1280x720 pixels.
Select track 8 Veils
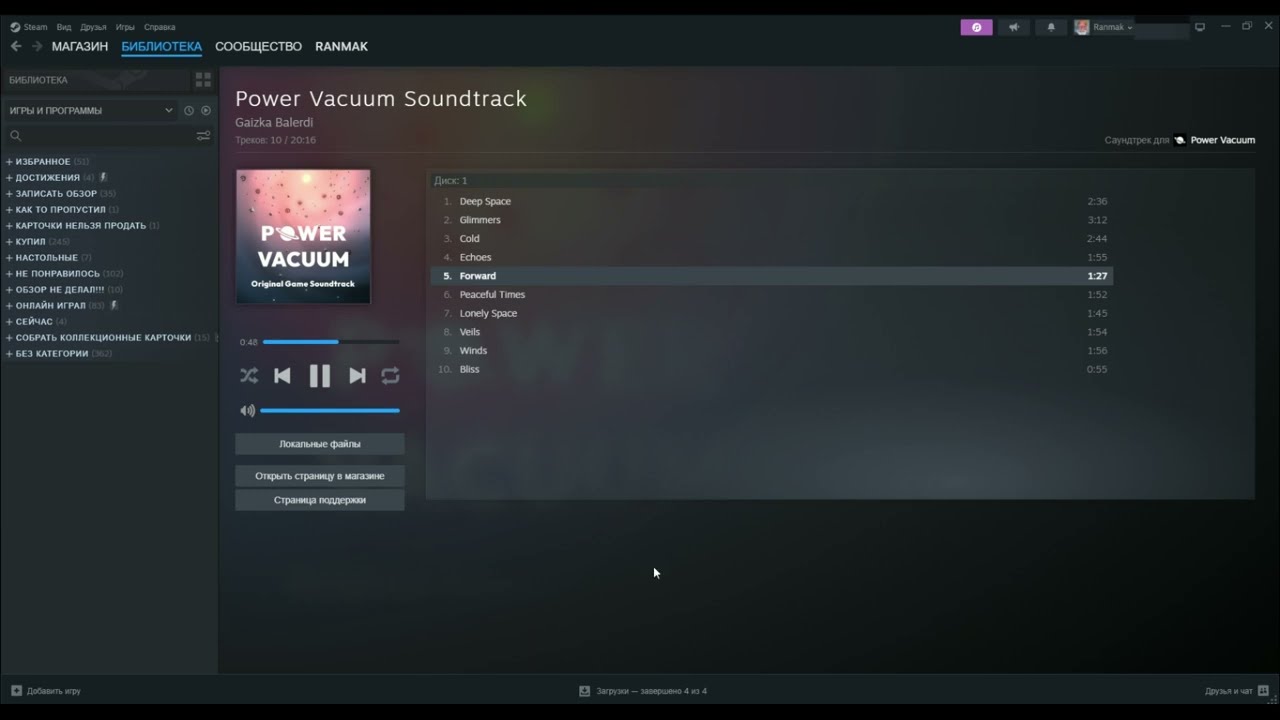click(x=772, y=332)
